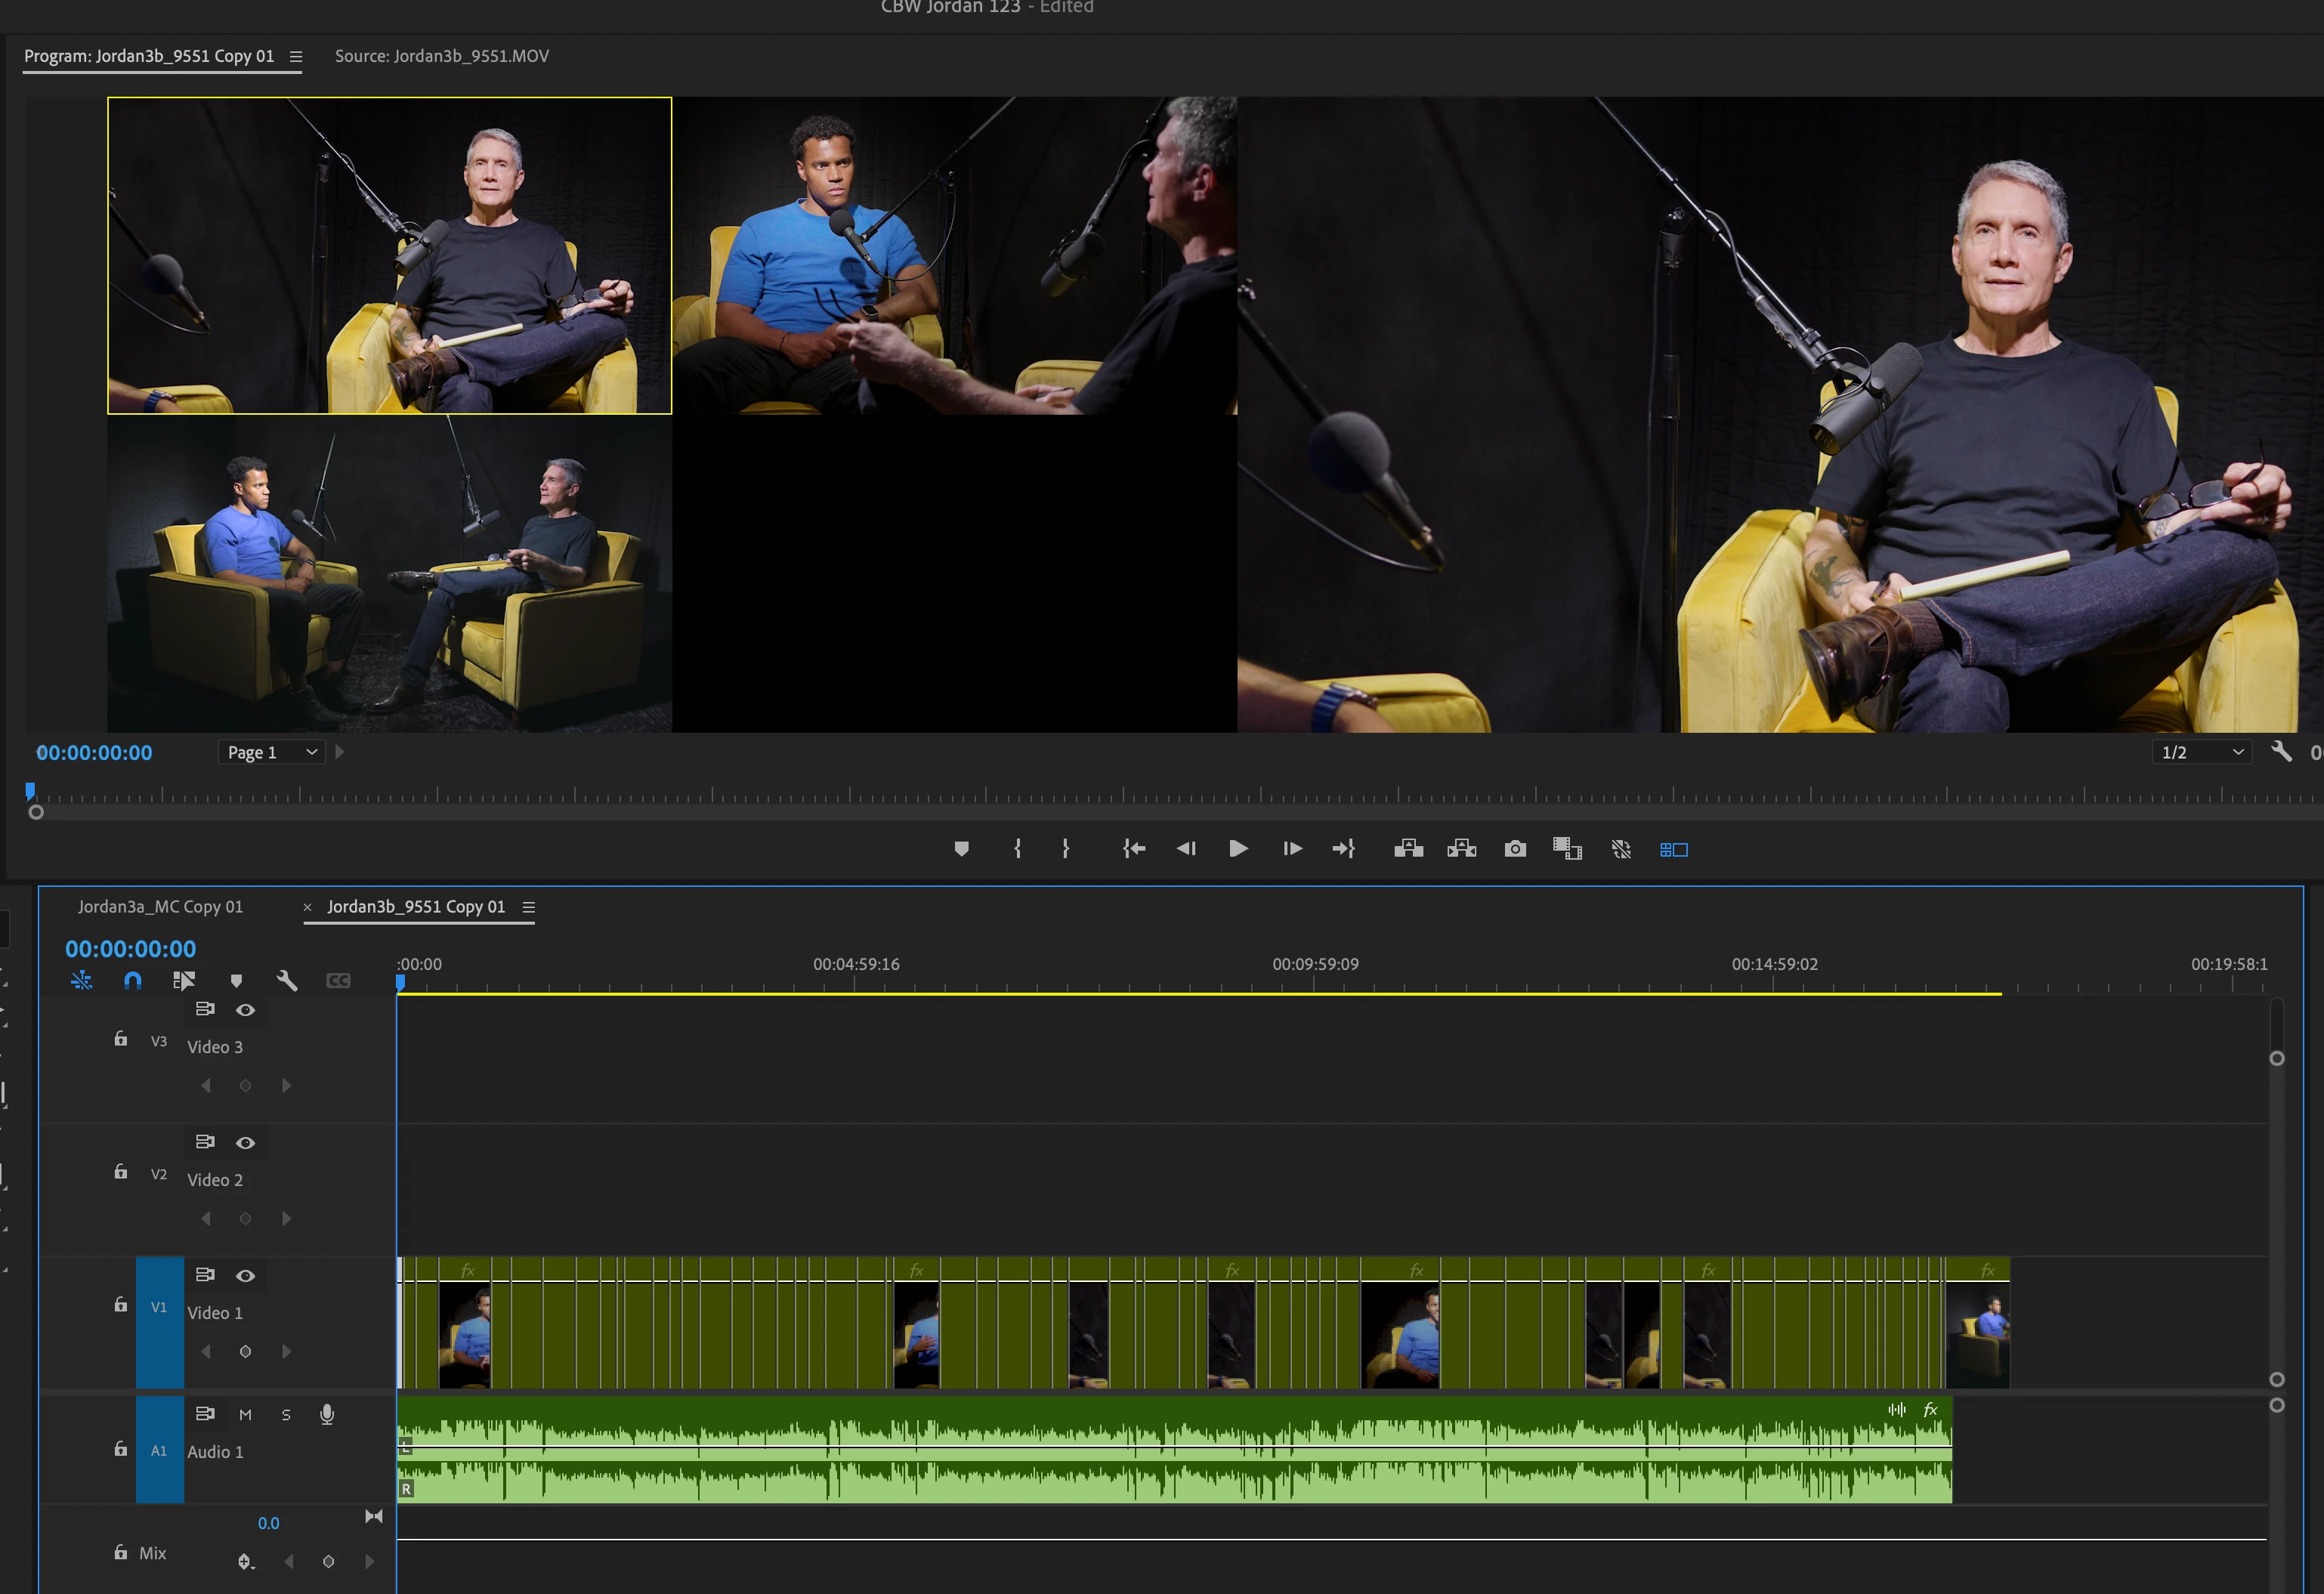Hide Video 3 track output eye
2324x1594 pixels.
pos(245,1010)
